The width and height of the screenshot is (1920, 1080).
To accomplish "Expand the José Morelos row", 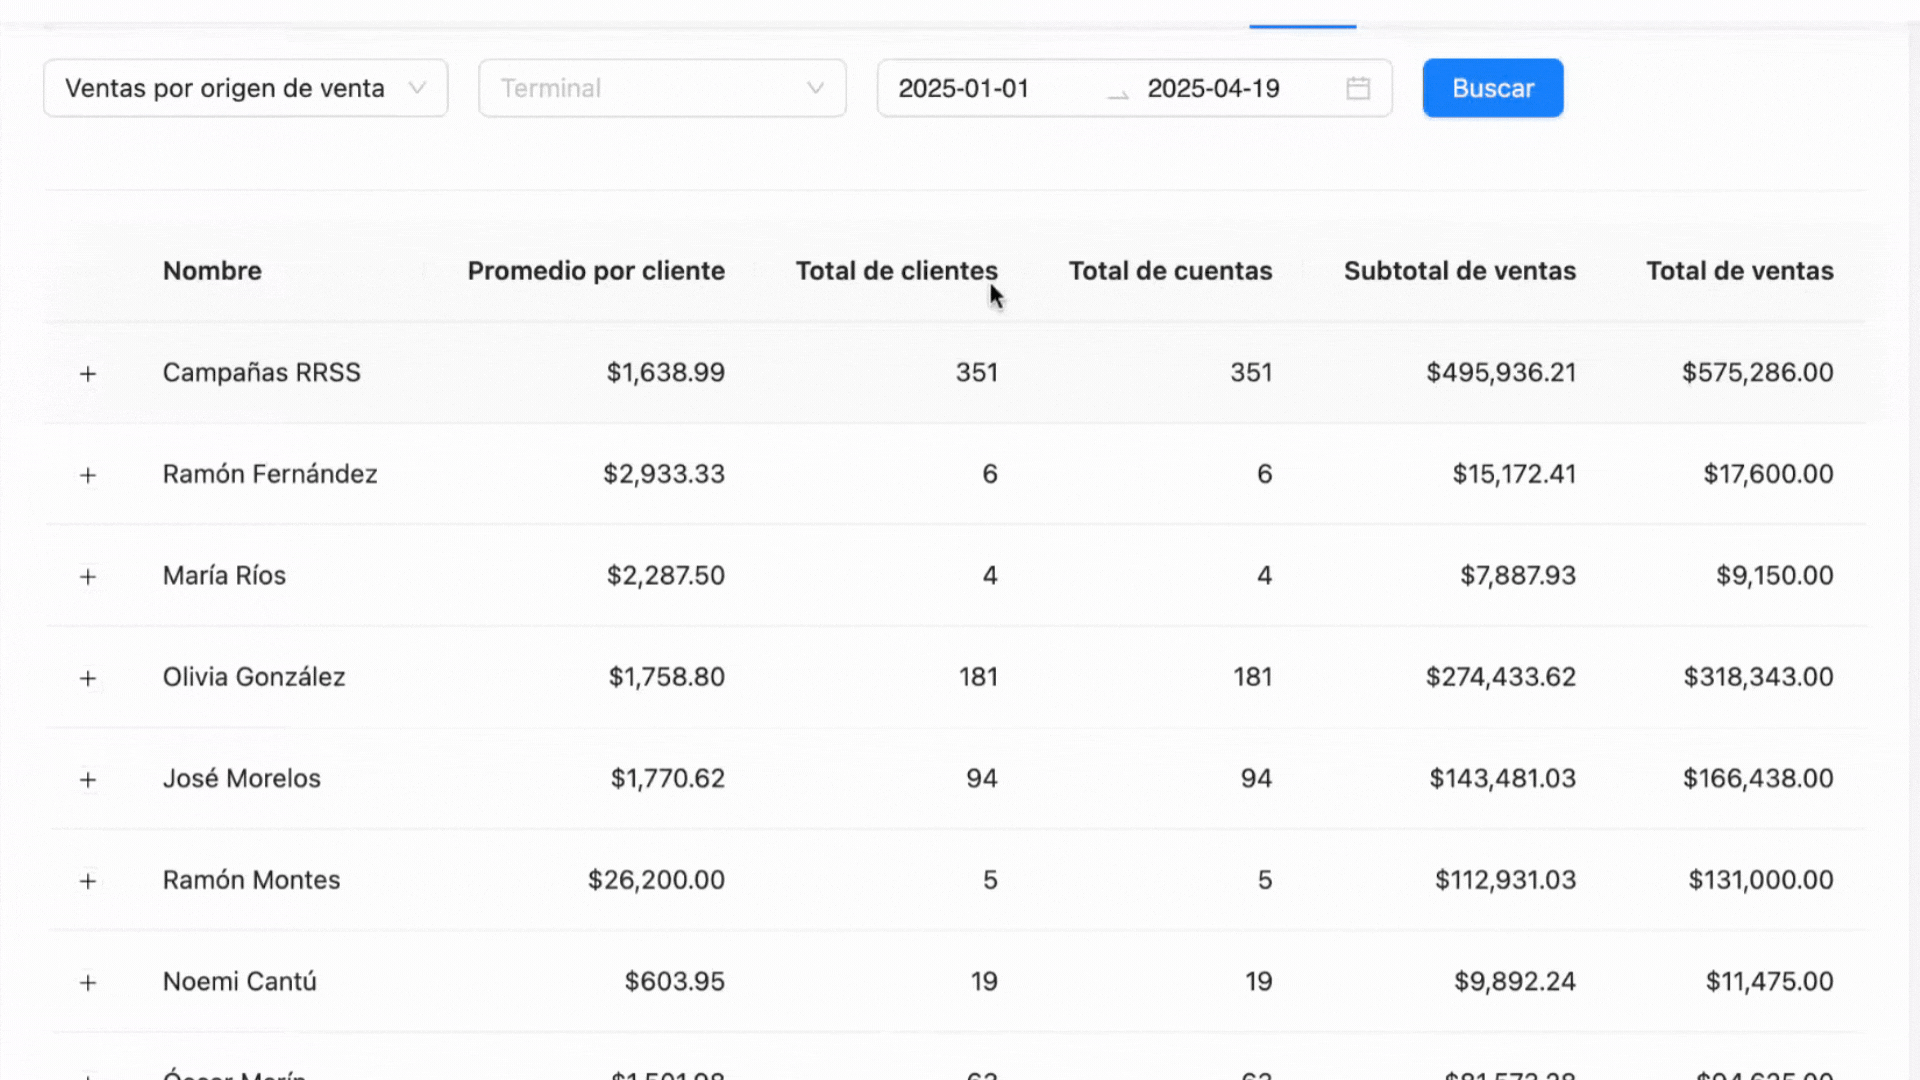I will [x=88, y=780].
